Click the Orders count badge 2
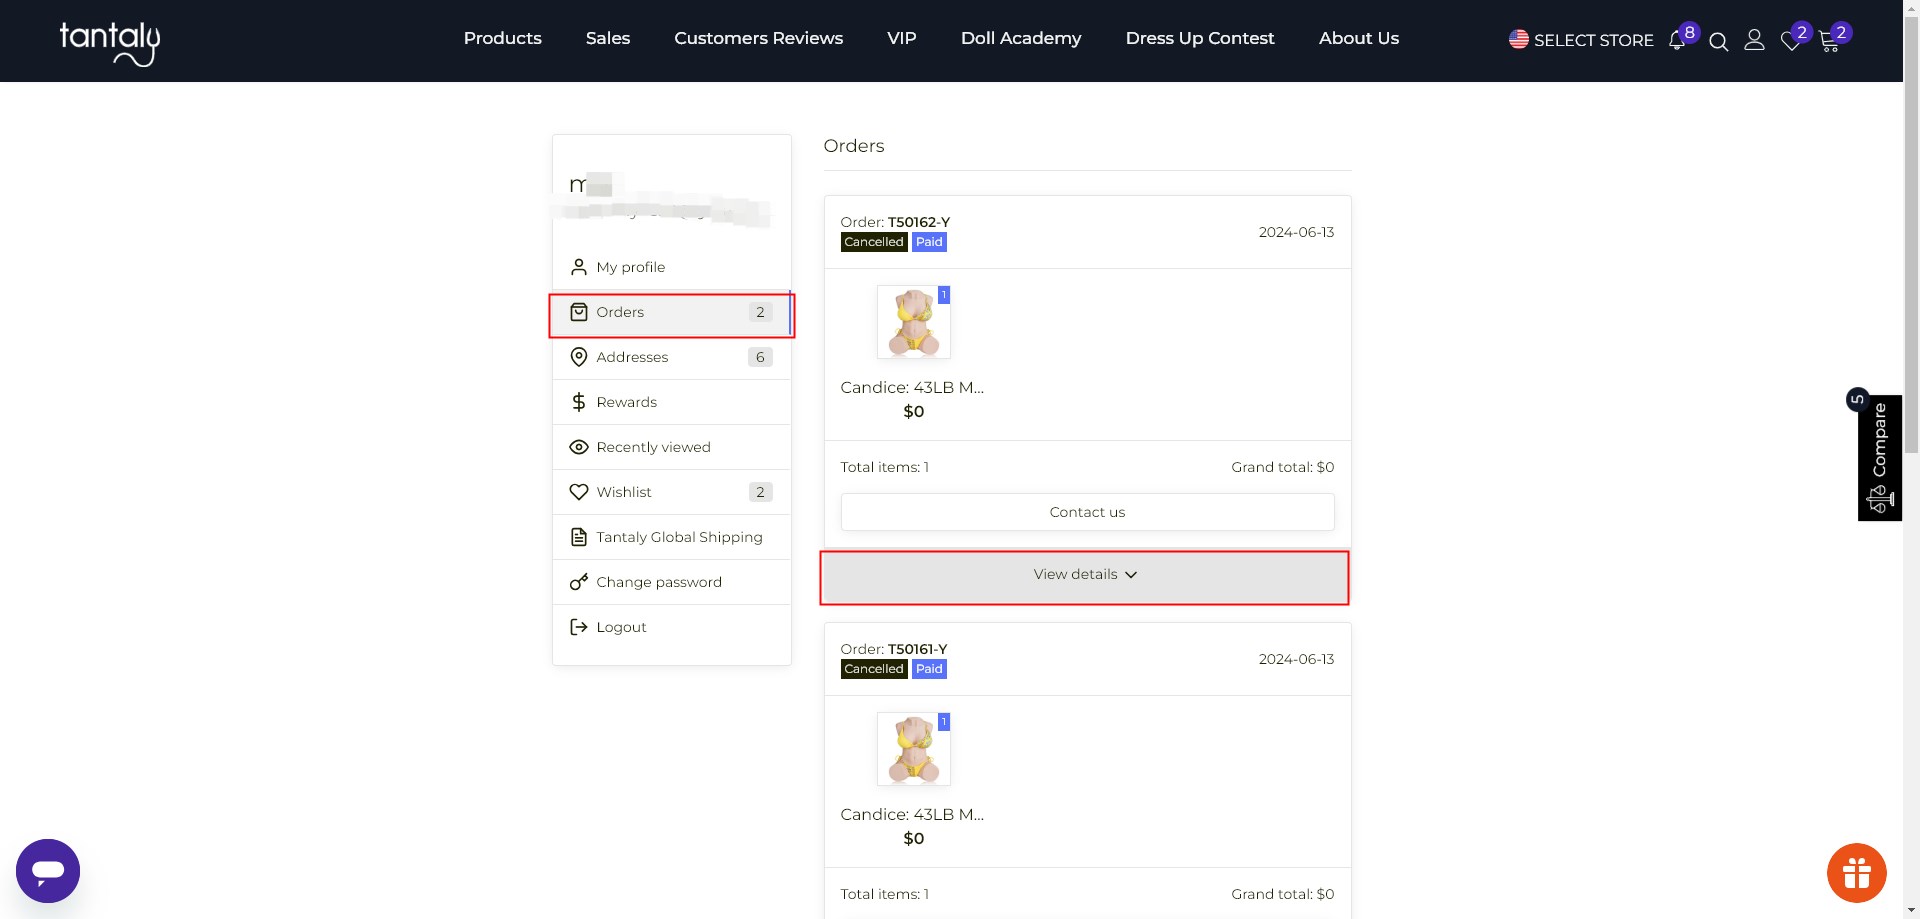Image resolution: width=1920 pixels, height=919 pixels. coord(760,312)
